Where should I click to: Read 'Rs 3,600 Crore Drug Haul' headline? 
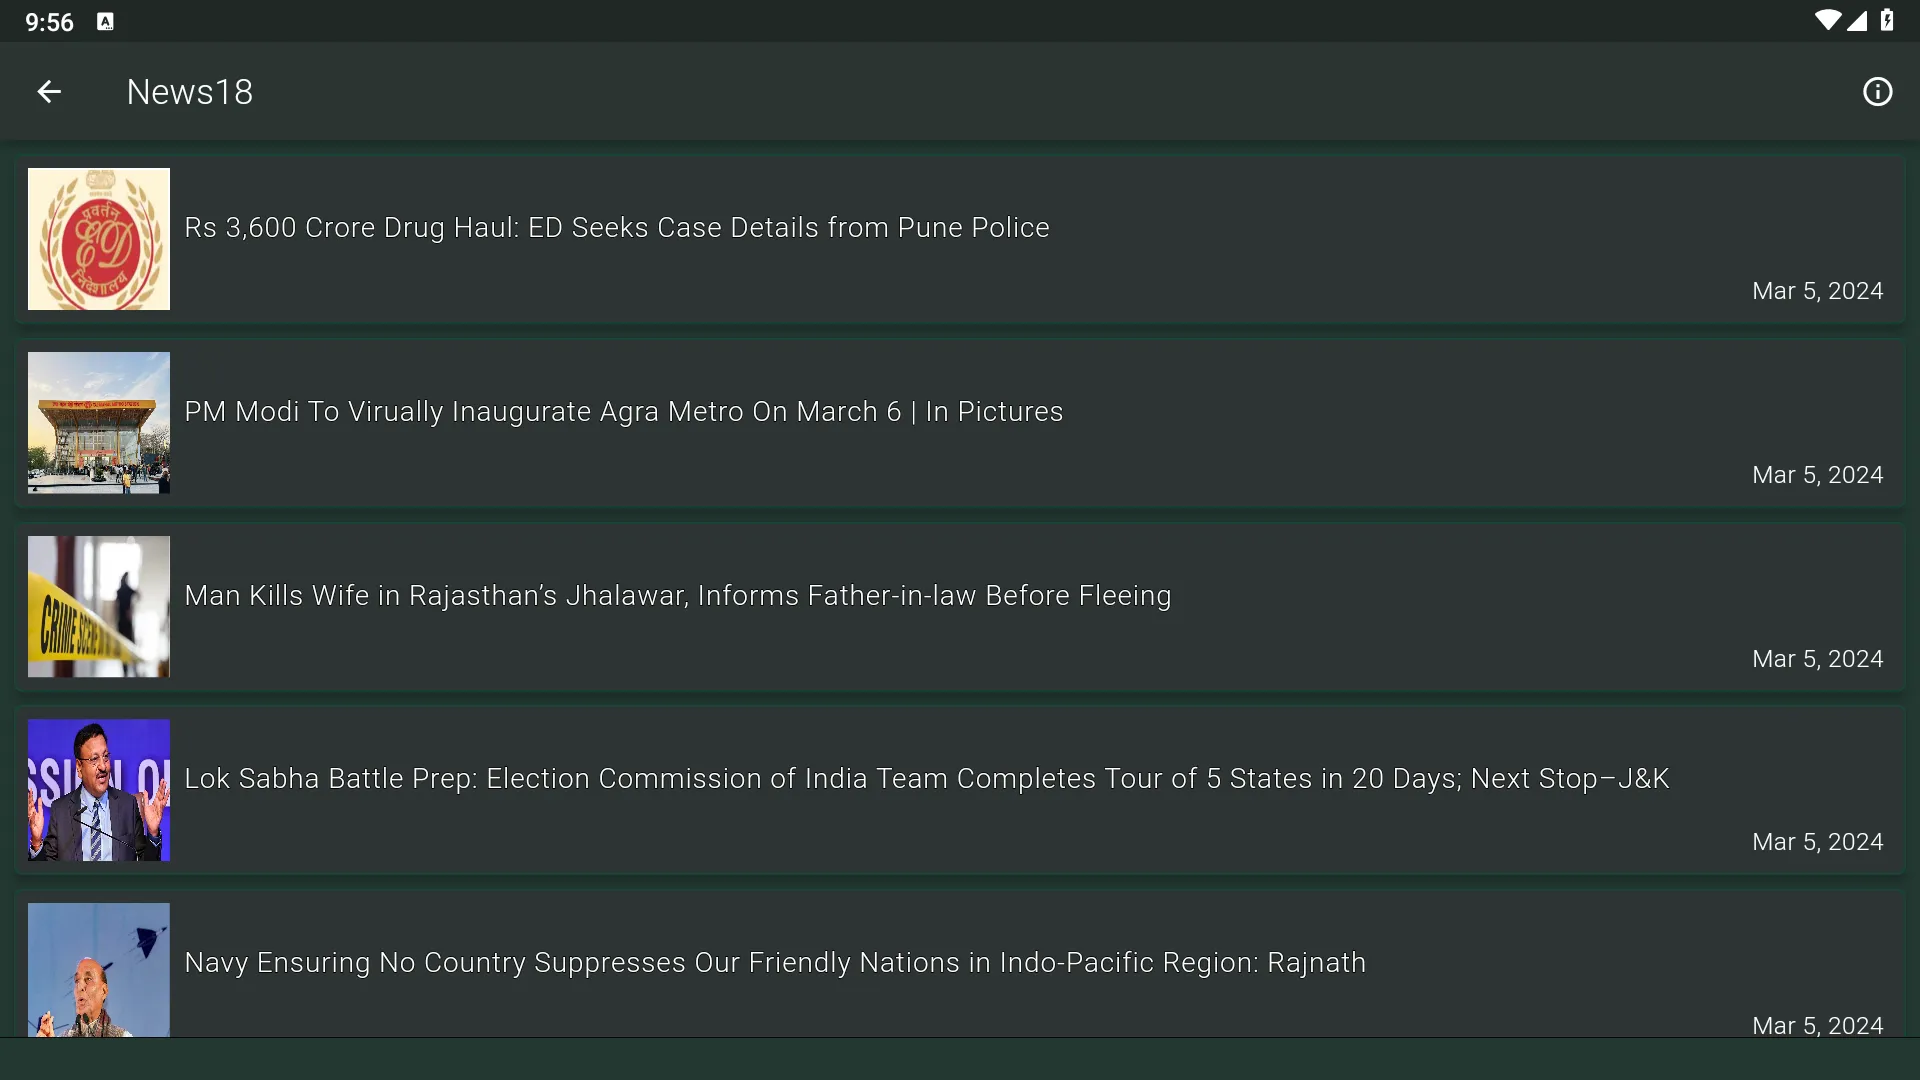(617, 228)
